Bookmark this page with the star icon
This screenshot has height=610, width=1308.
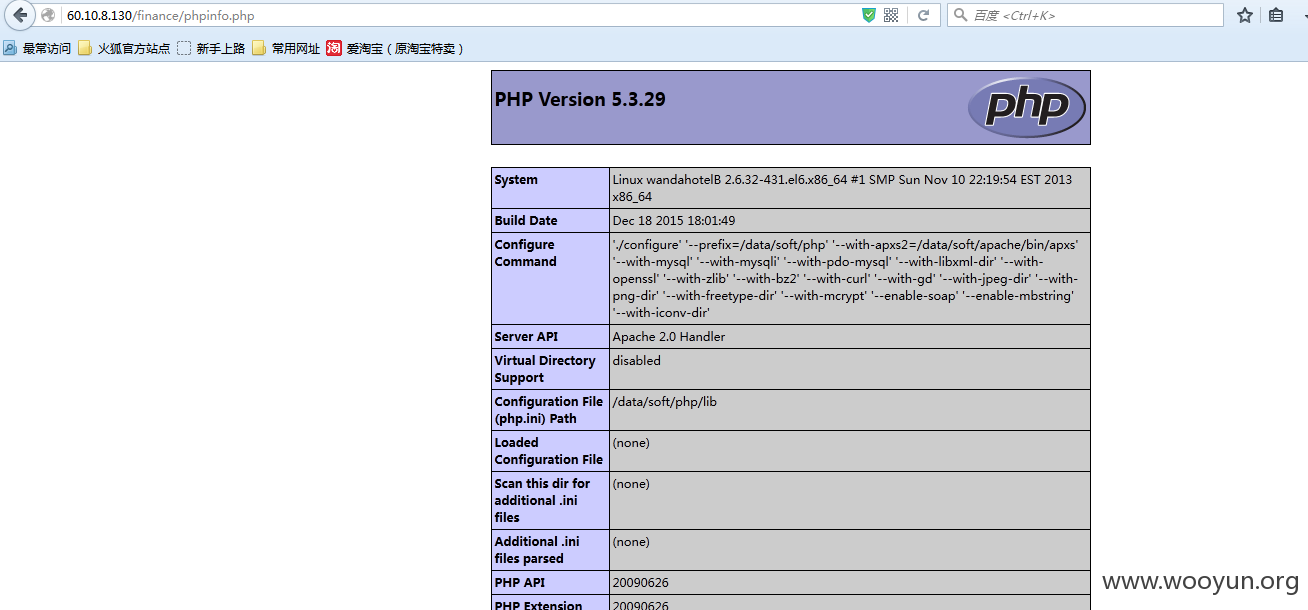point(1245,15)
